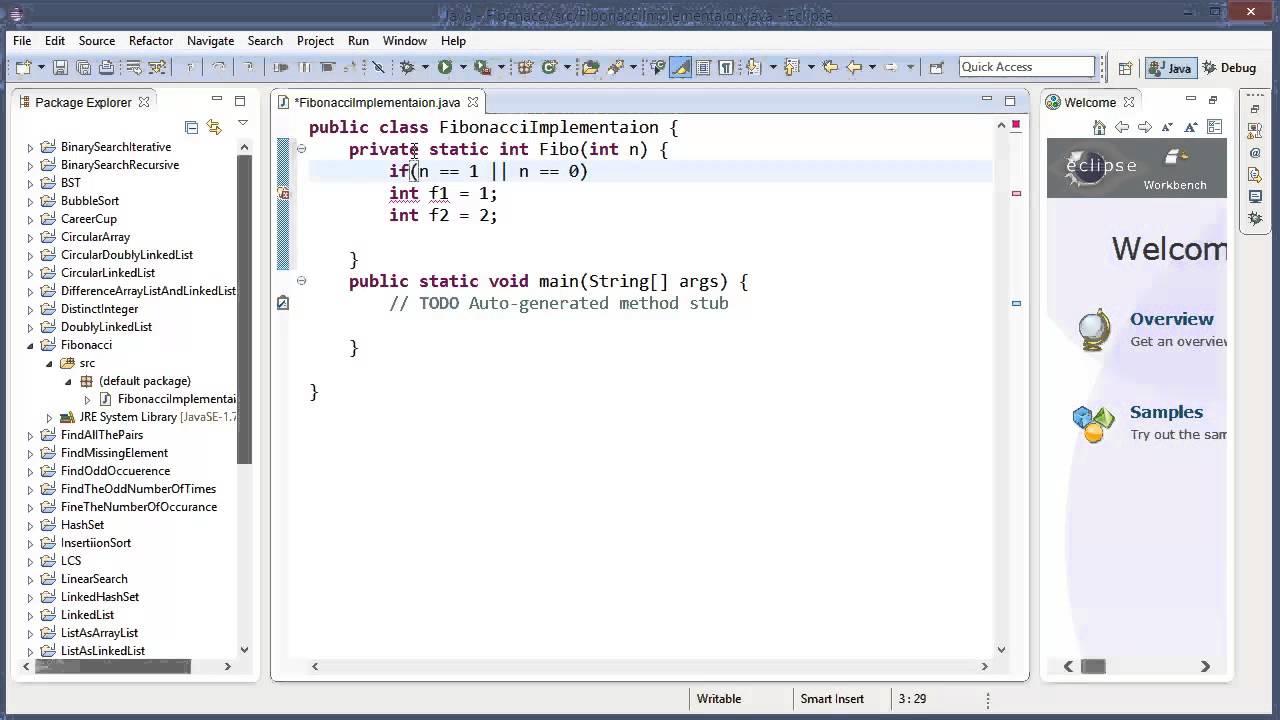
Task: Collapse the Fibonacci project node
Action: pos(30,345)
